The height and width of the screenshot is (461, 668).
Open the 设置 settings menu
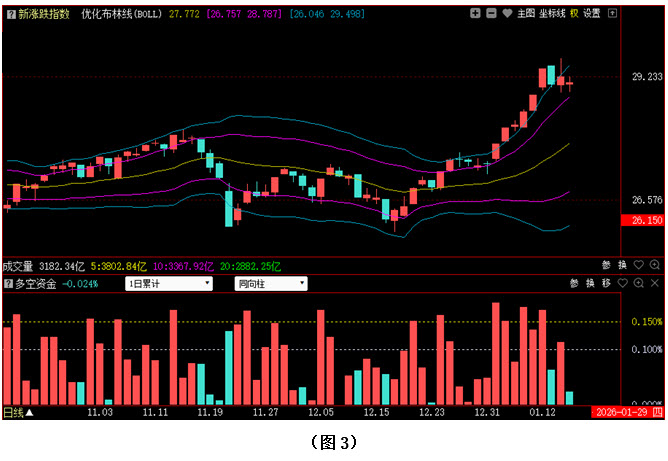pos(592,13)
